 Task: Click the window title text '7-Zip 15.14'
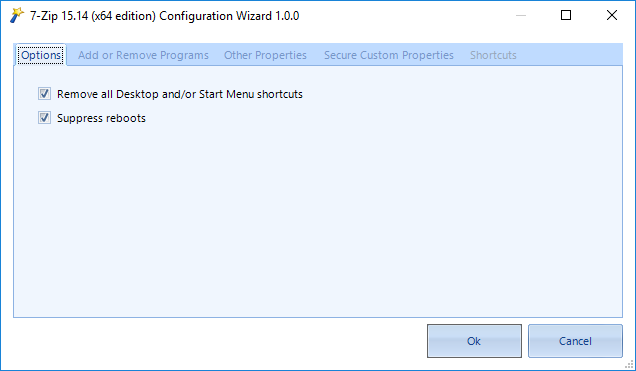click(59, 16)
